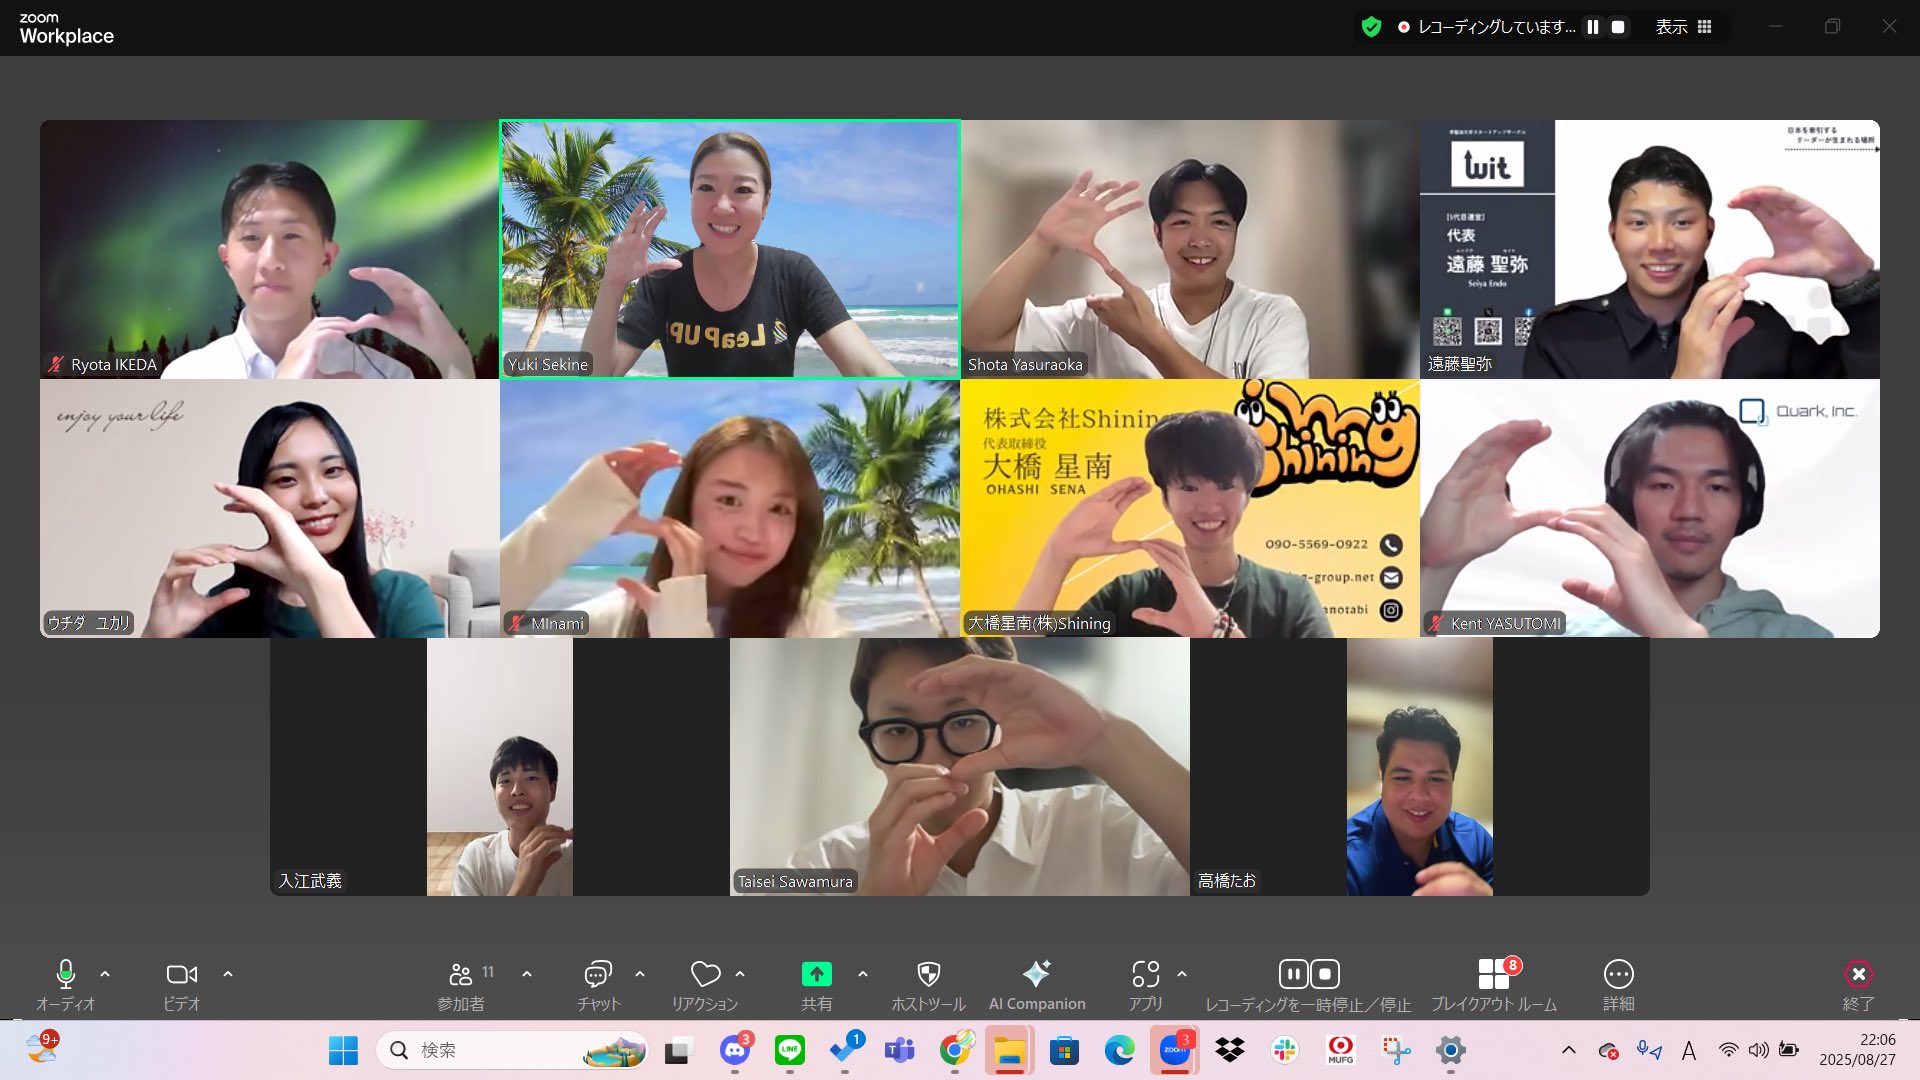Mute the microphone audio button

click(65, 975)
